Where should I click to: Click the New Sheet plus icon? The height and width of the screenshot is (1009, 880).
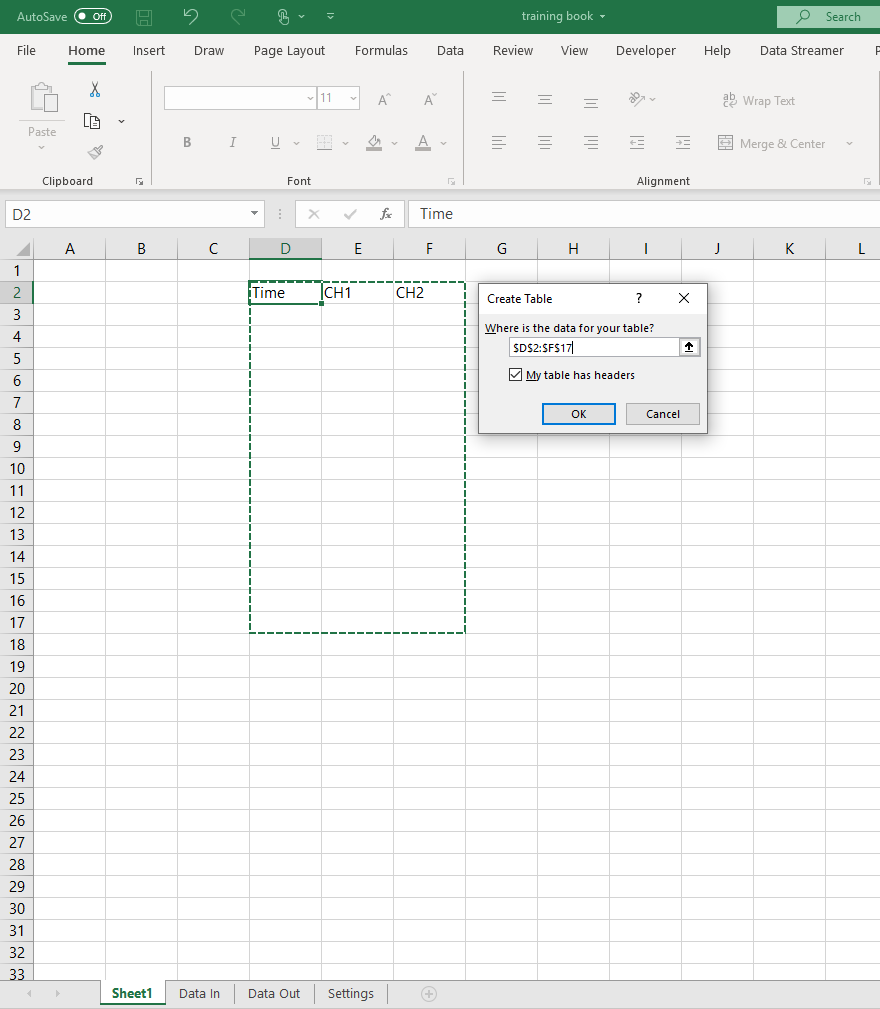429,994
